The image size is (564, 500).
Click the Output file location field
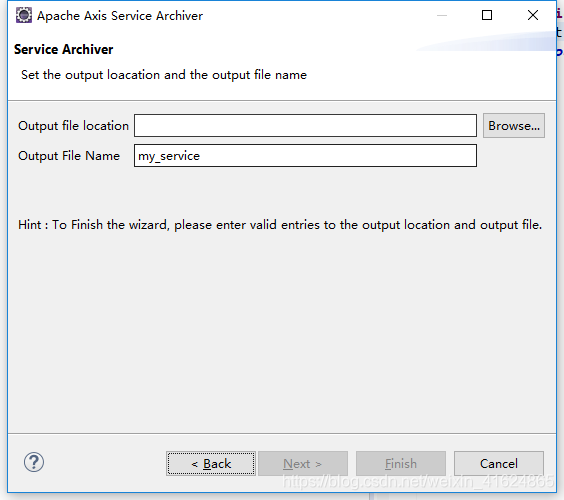click(305, 126)
